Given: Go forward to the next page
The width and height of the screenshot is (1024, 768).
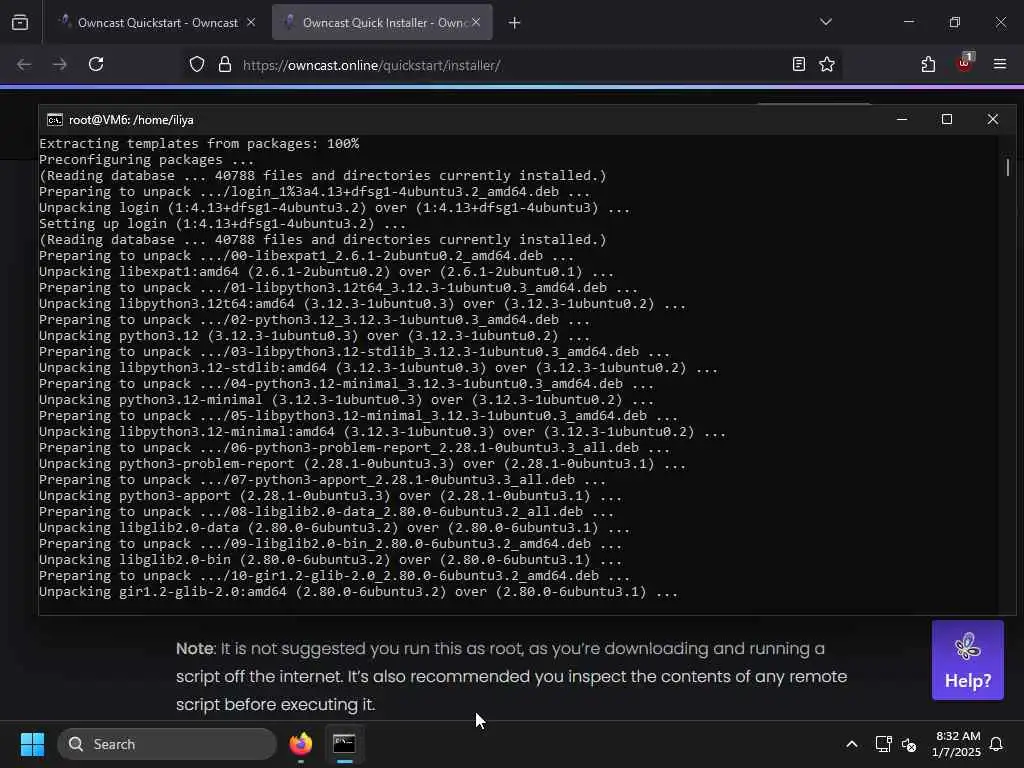Looking at the screenshot, I should (x=59, y=65).
